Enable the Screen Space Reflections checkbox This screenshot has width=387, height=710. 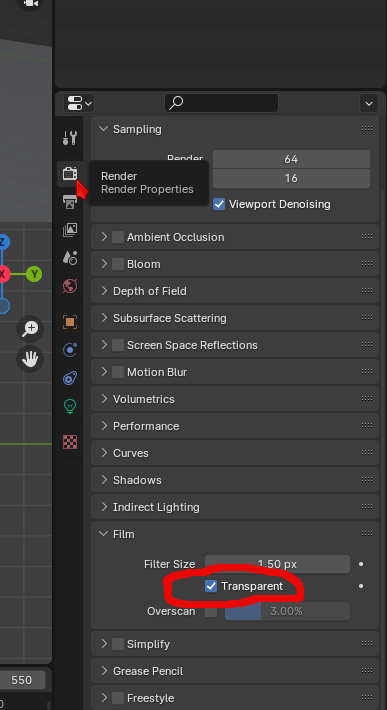click(x=118, y=345)
